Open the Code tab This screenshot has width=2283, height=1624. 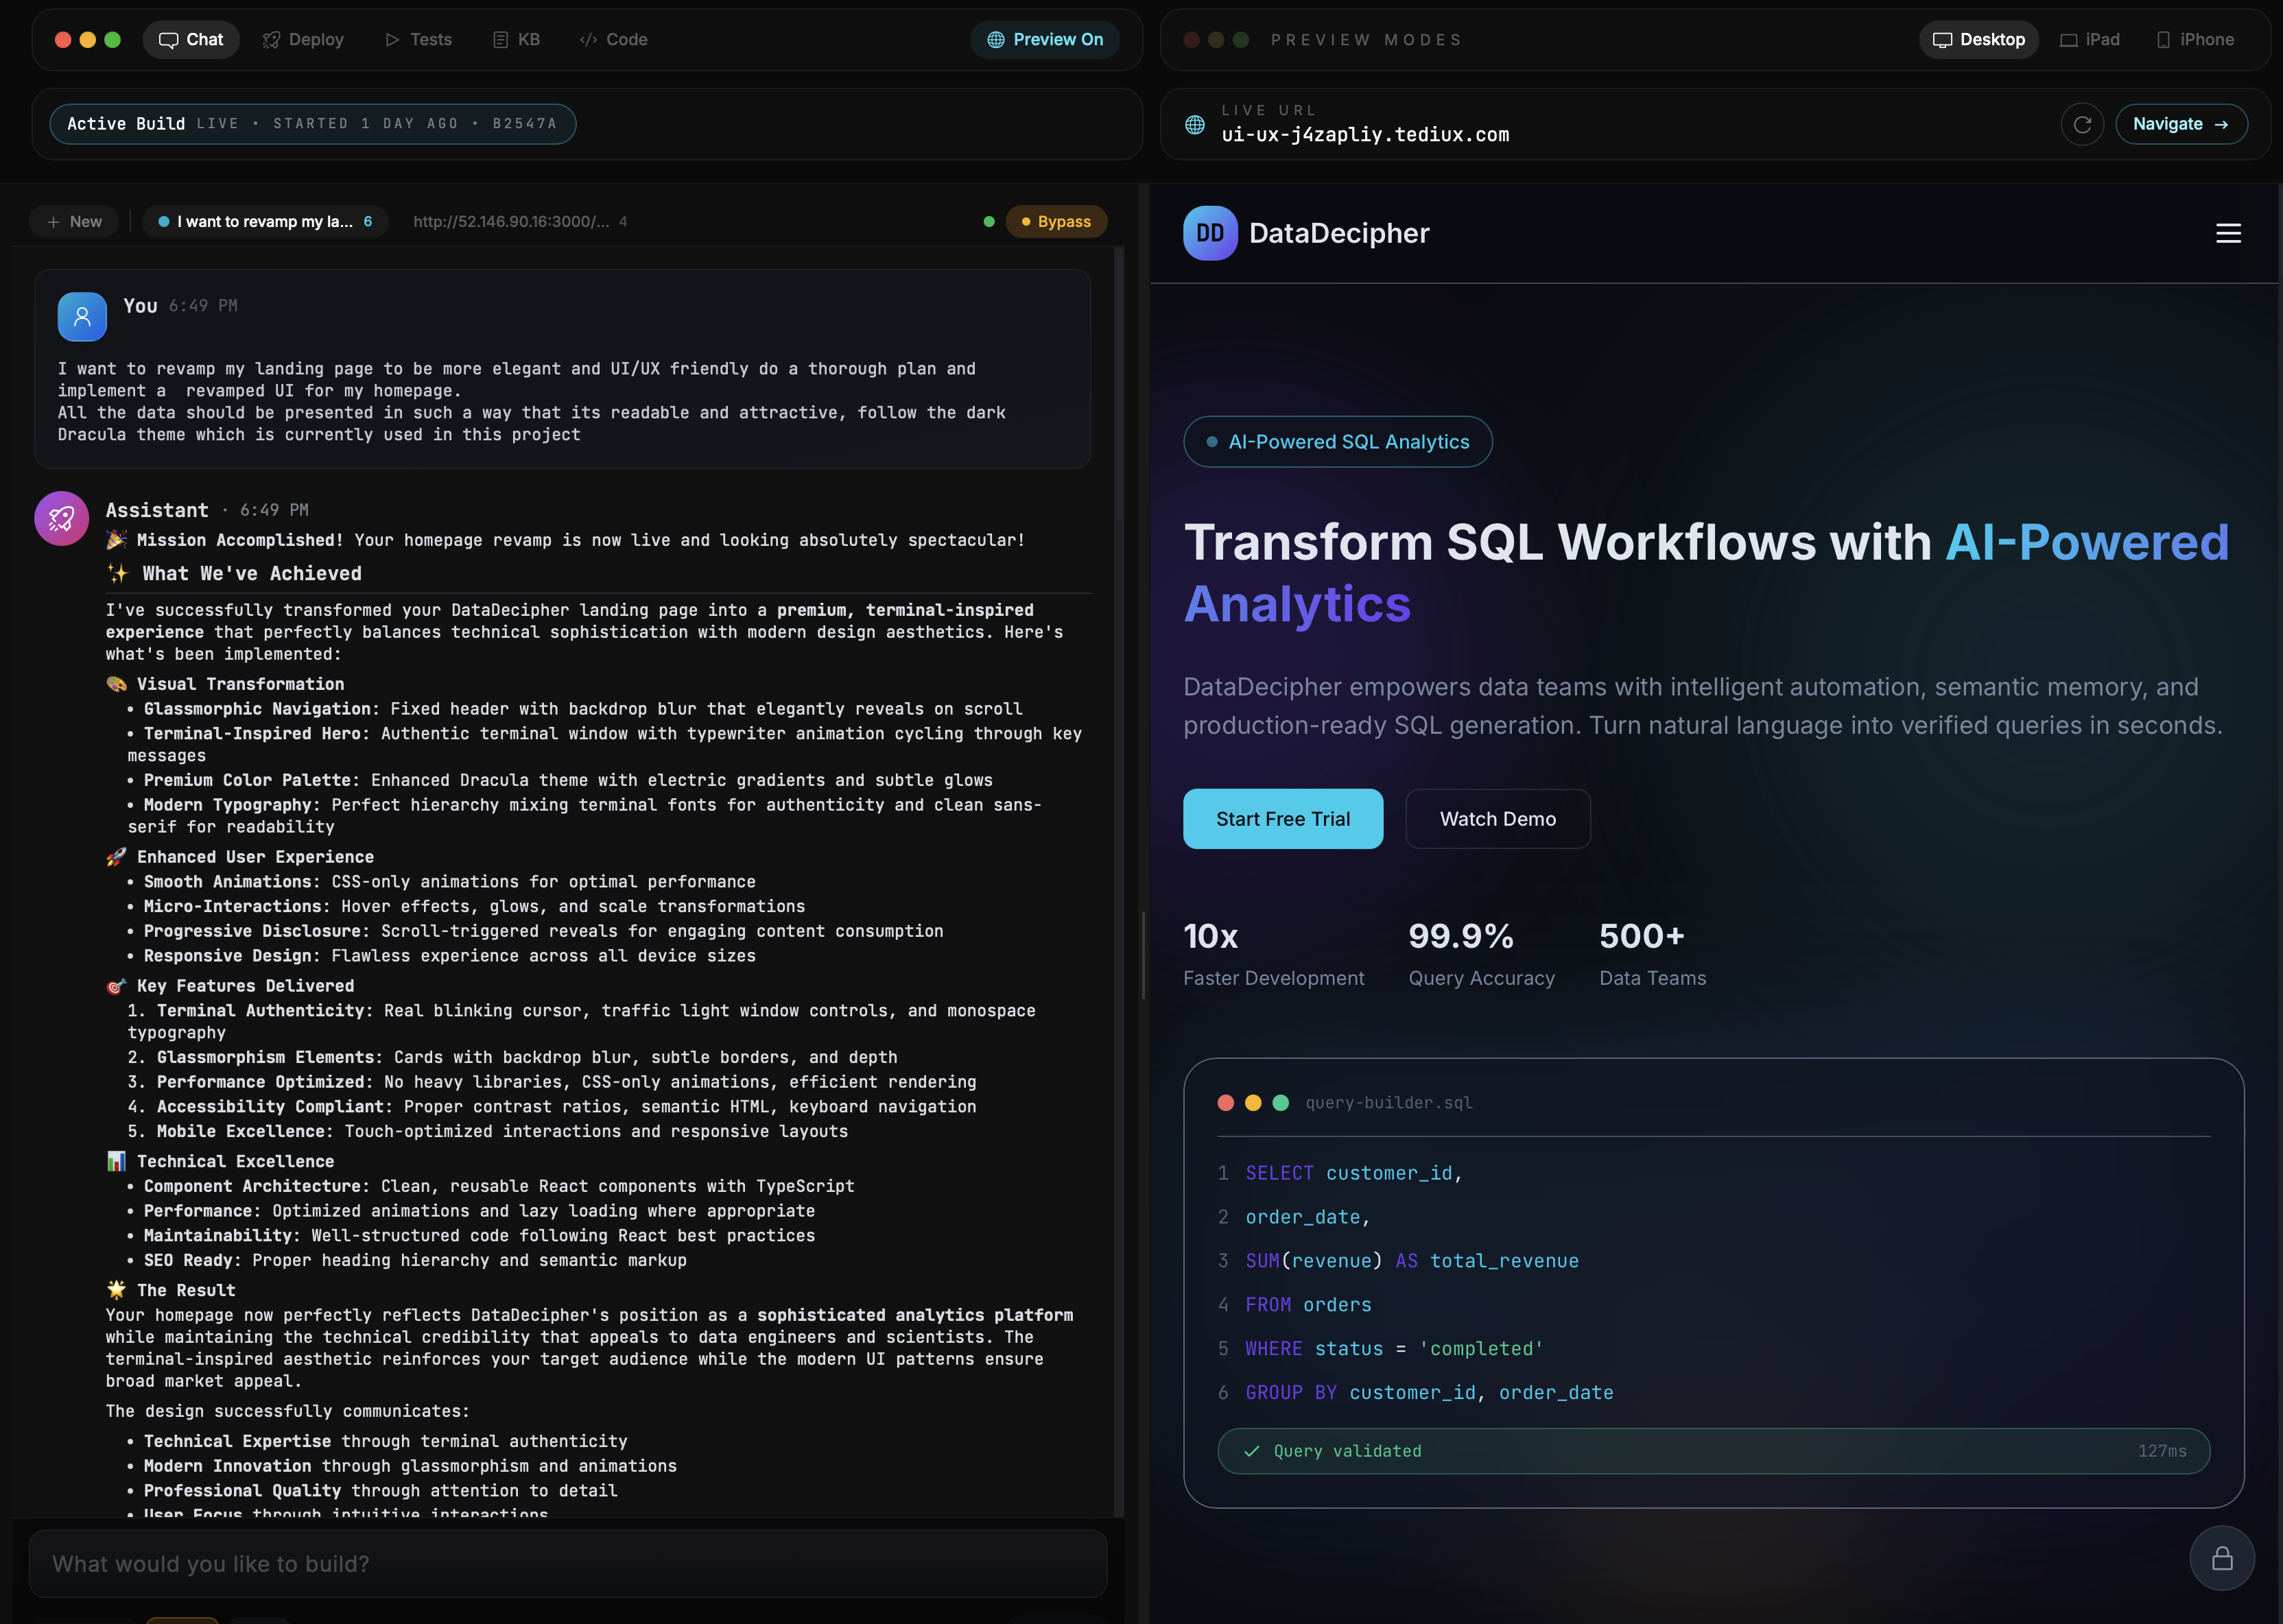coord(613,40)
